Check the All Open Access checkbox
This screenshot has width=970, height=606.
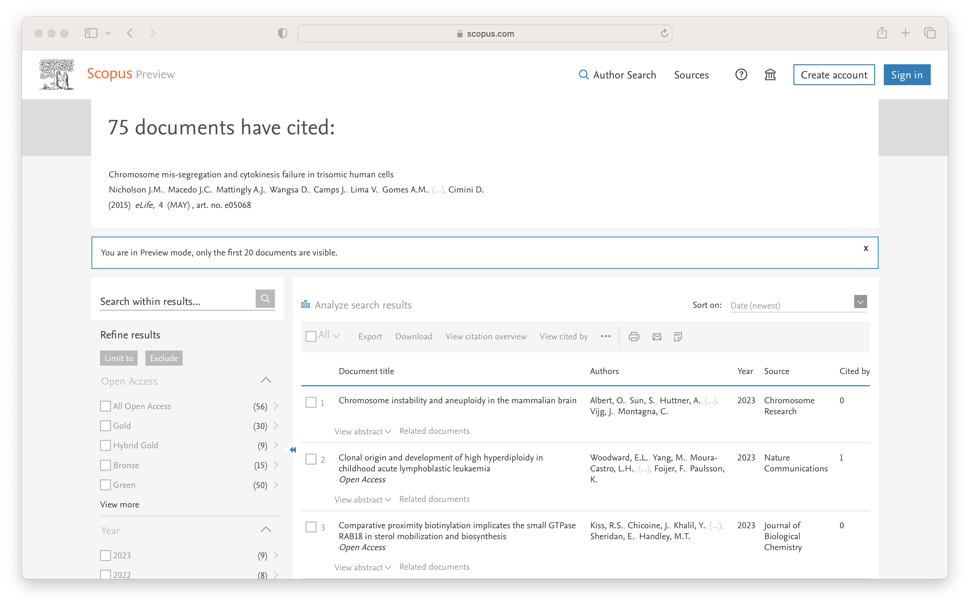coord(105,405)
